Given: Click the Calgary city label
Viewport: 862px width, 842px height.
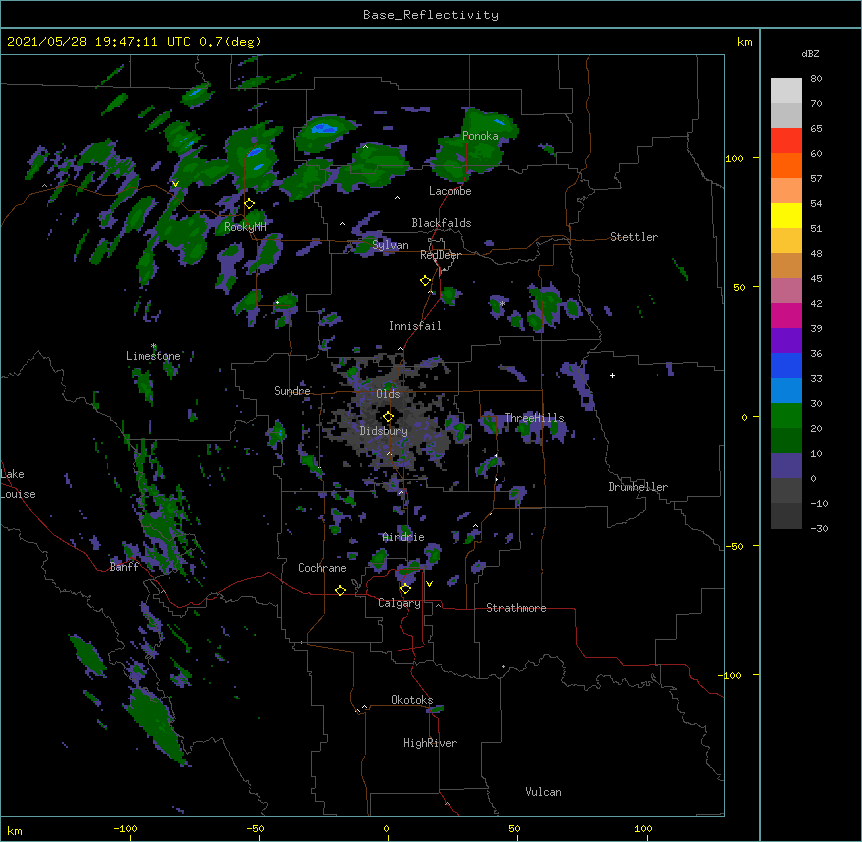Looking at the screenshot, I should tap(400, 603).
